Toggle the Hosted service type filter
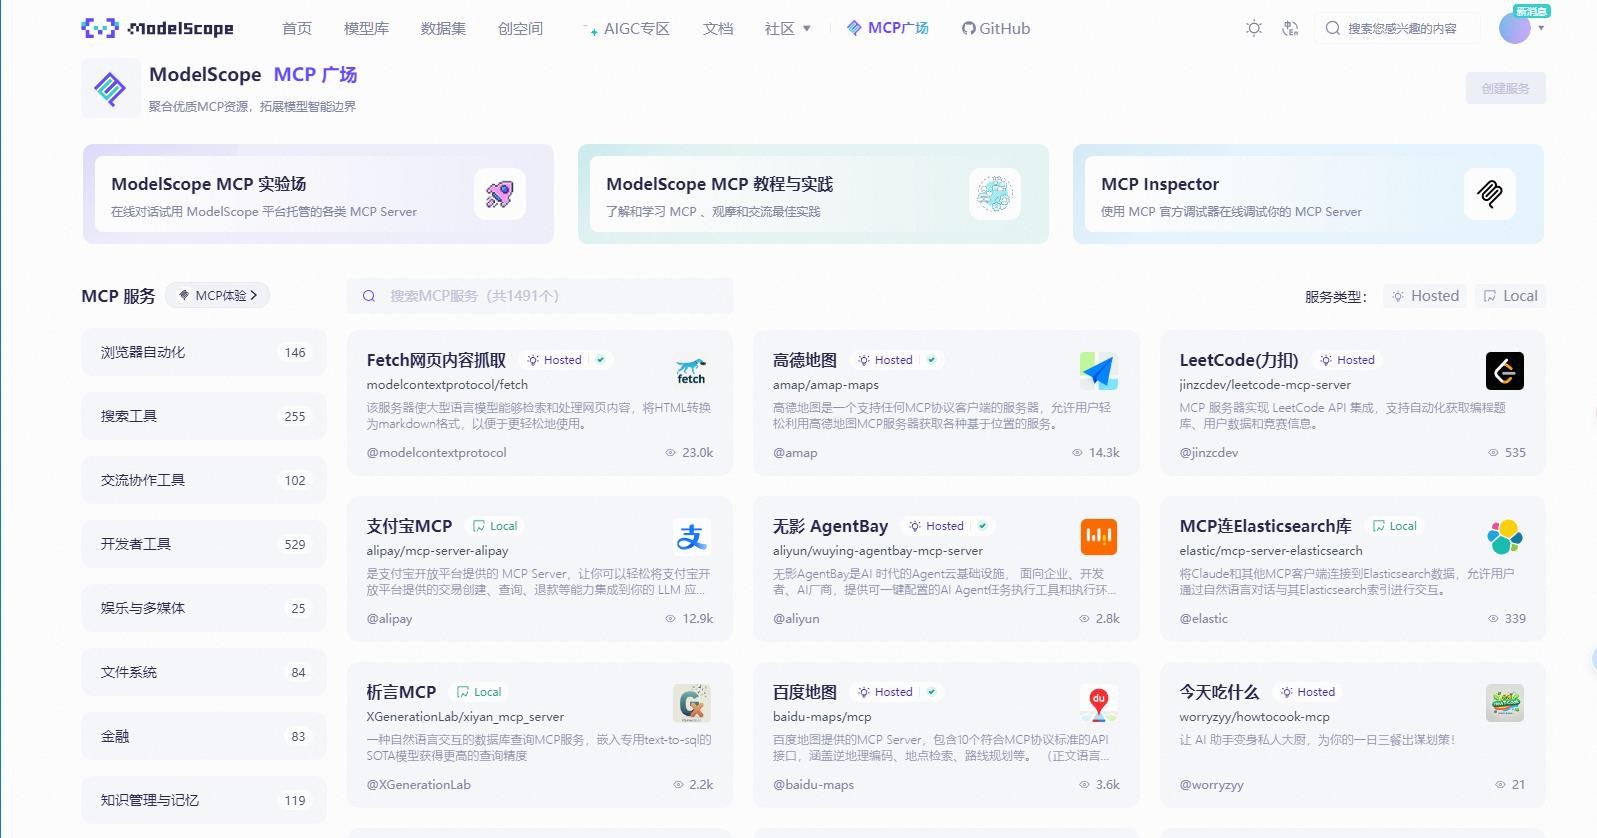This screenshot has height=838, width=1597. click(x=1426, y=296)
